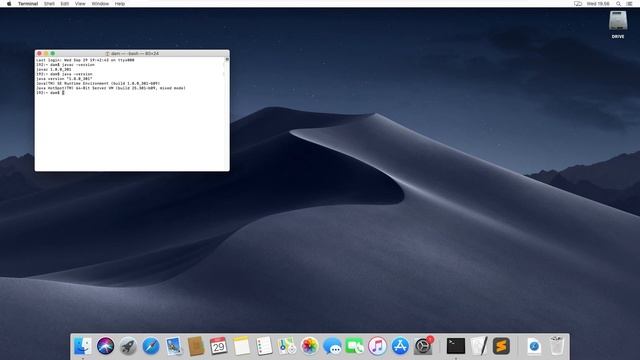Screen dimensions: 640x360
Task: Open the Terminal application menu
Action: (x=28, y=4)
